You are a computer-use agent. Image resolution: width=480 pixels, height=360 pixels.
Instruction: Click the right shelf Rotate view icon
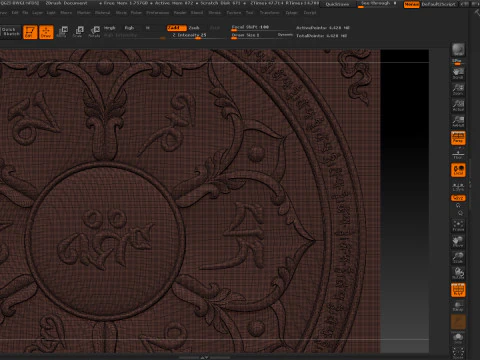pyautogui.click(x=458, y=273)
